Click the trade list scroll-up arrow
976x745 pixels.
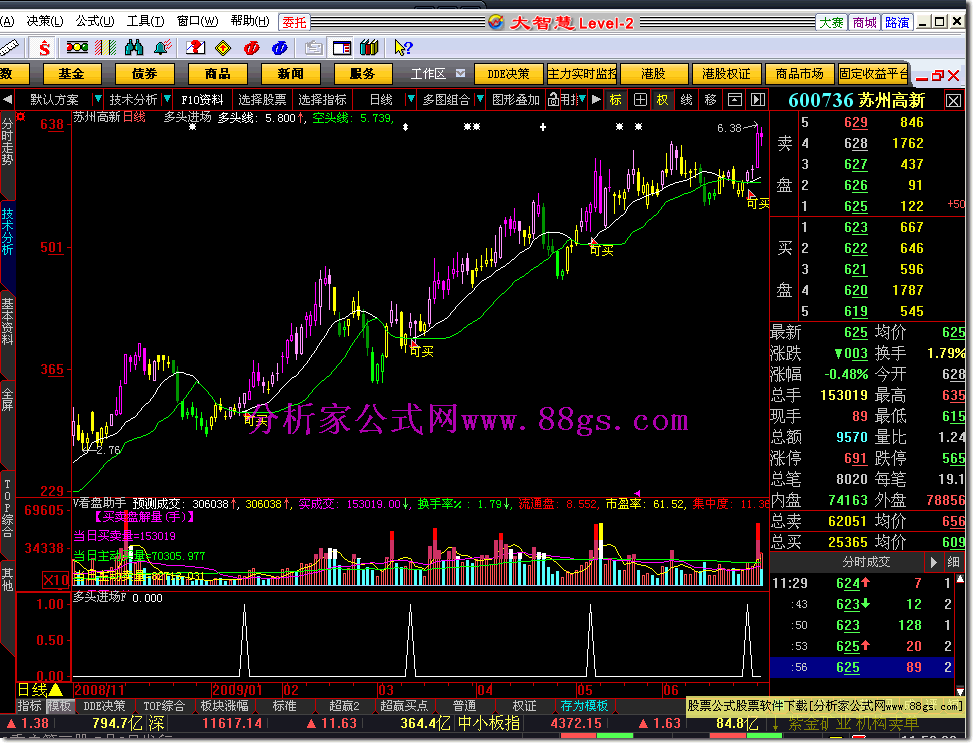pos(960,579)
